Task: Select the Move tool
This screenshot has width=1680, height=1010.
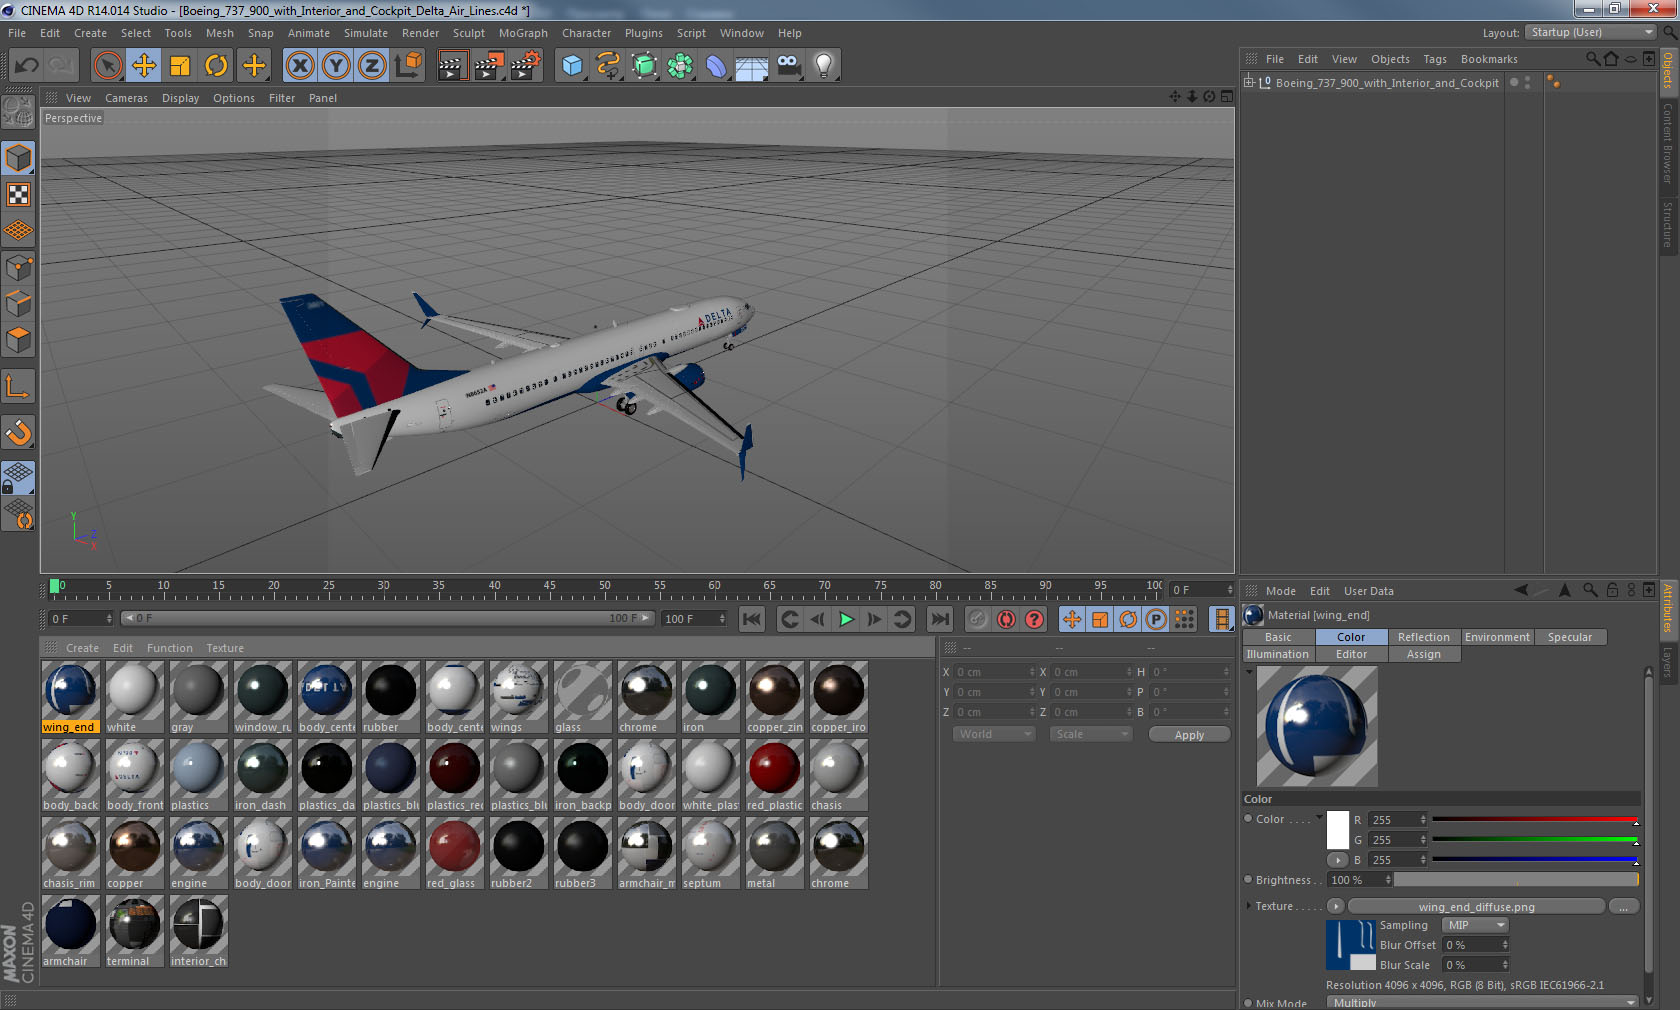Action: (x=144, y=66)
